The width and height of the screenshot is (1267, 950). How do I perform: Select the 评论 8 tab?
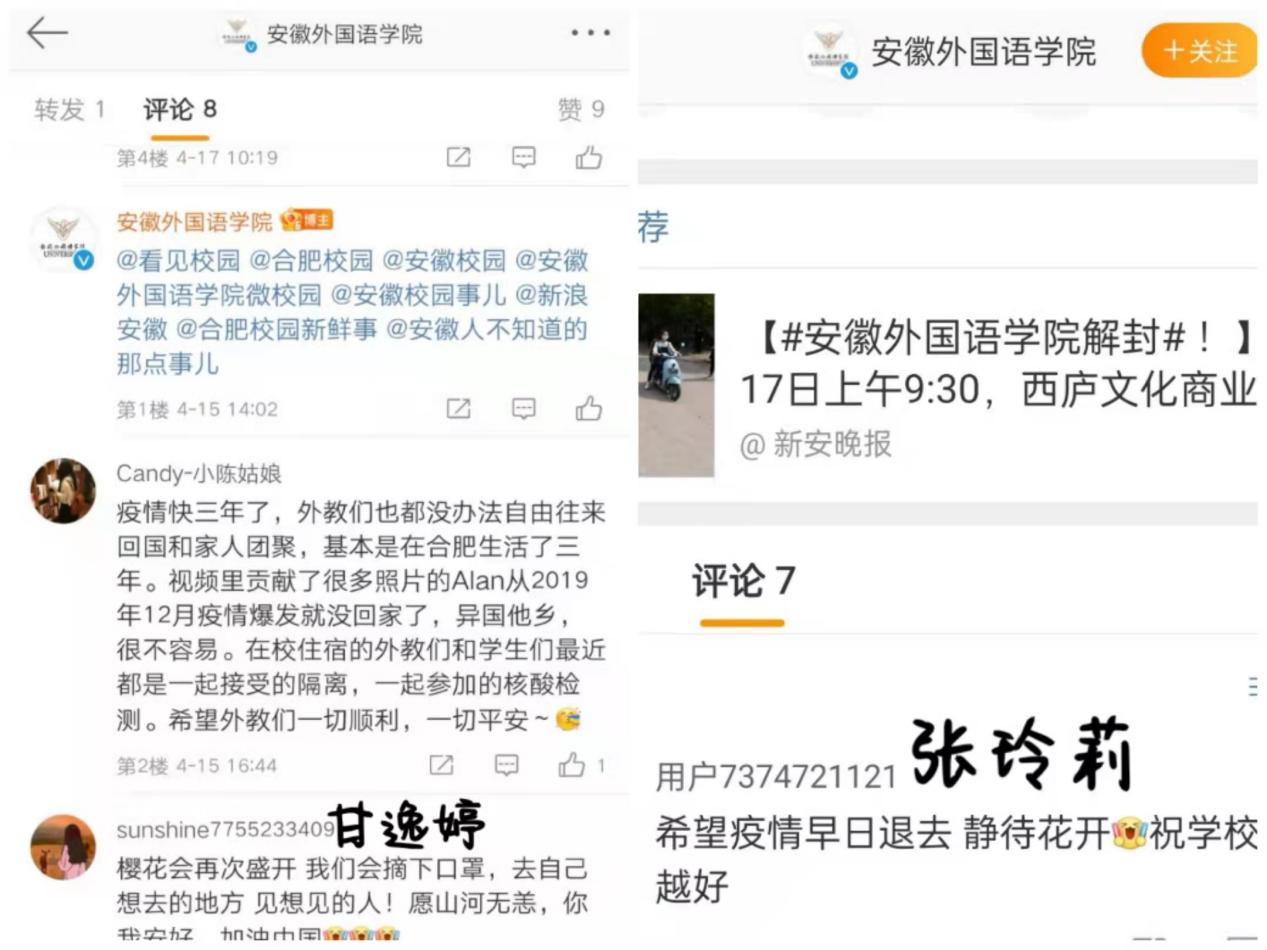pos(180,109)
